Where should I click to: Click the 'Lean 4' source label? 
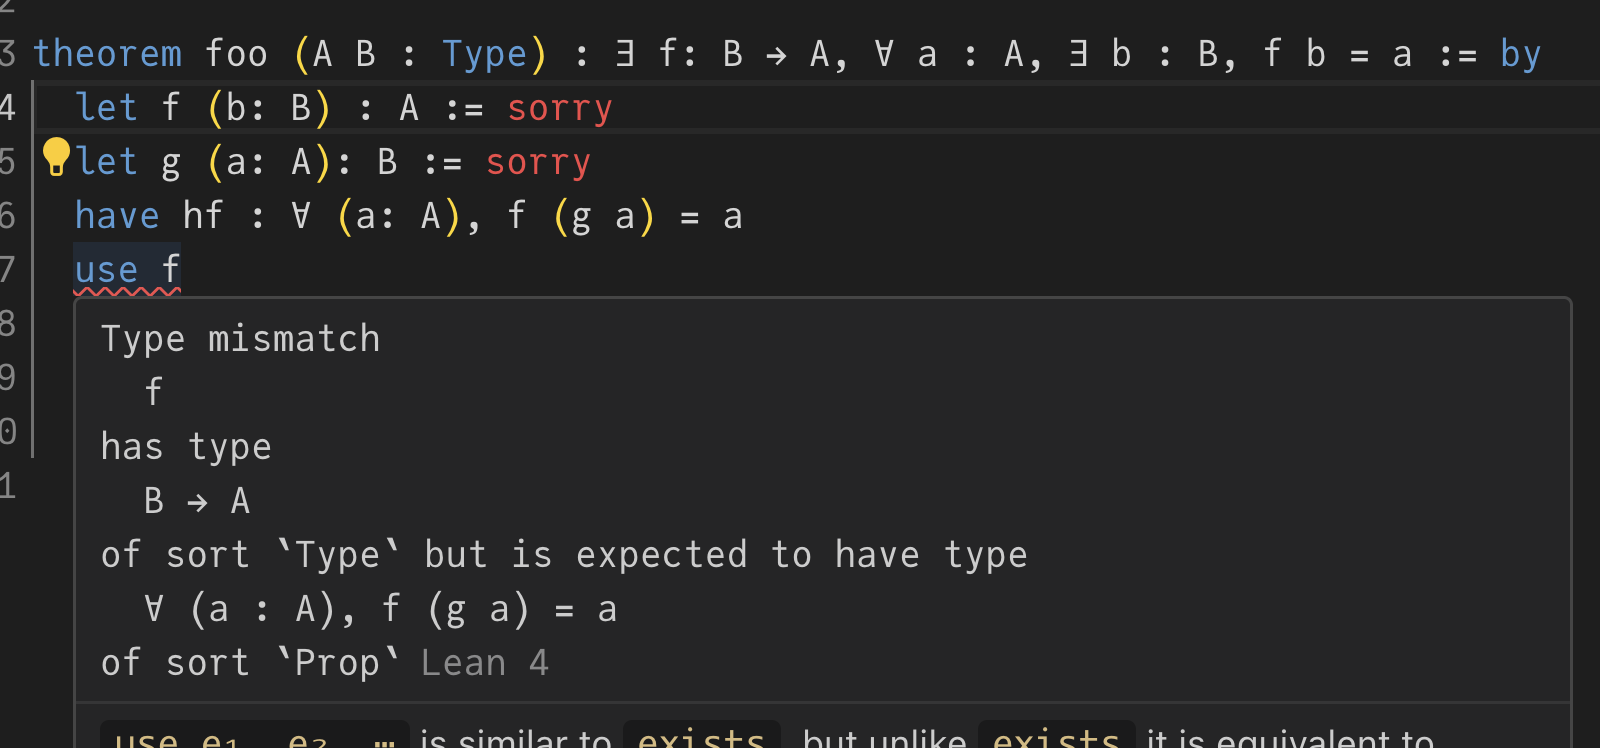coord(485,663)
